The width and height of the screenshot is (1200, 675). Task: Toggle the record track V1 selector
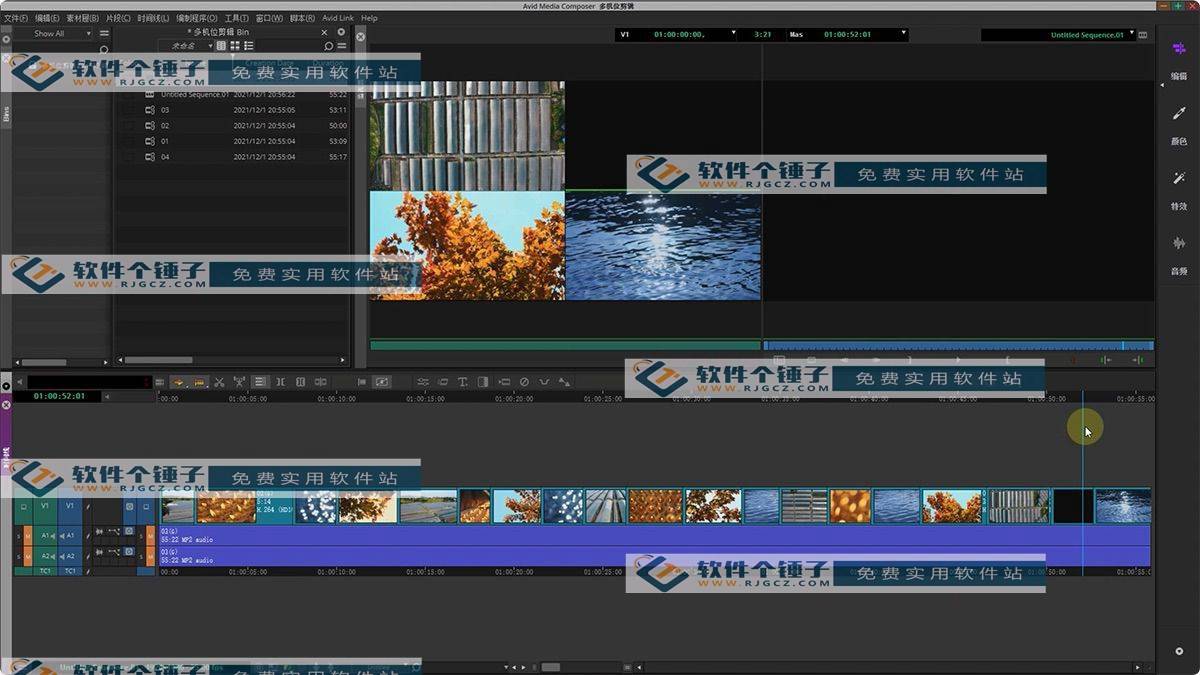pos(70,507)
